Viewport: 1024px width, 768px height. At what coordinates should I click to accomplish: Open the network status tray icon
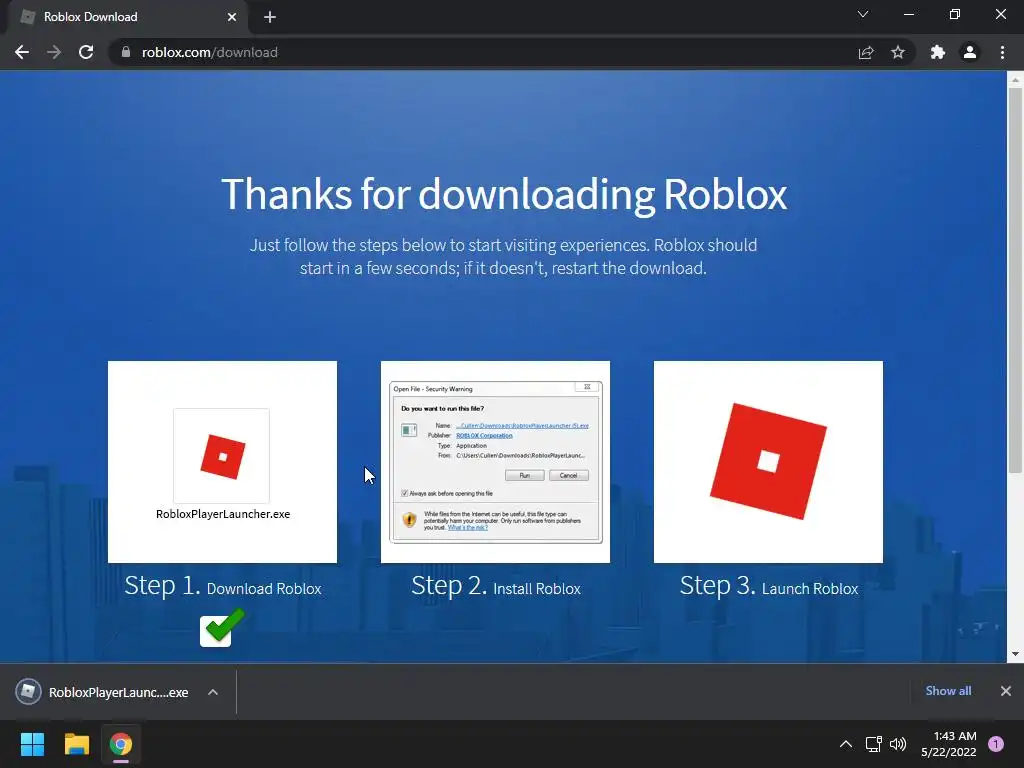[x=873, y=744]
